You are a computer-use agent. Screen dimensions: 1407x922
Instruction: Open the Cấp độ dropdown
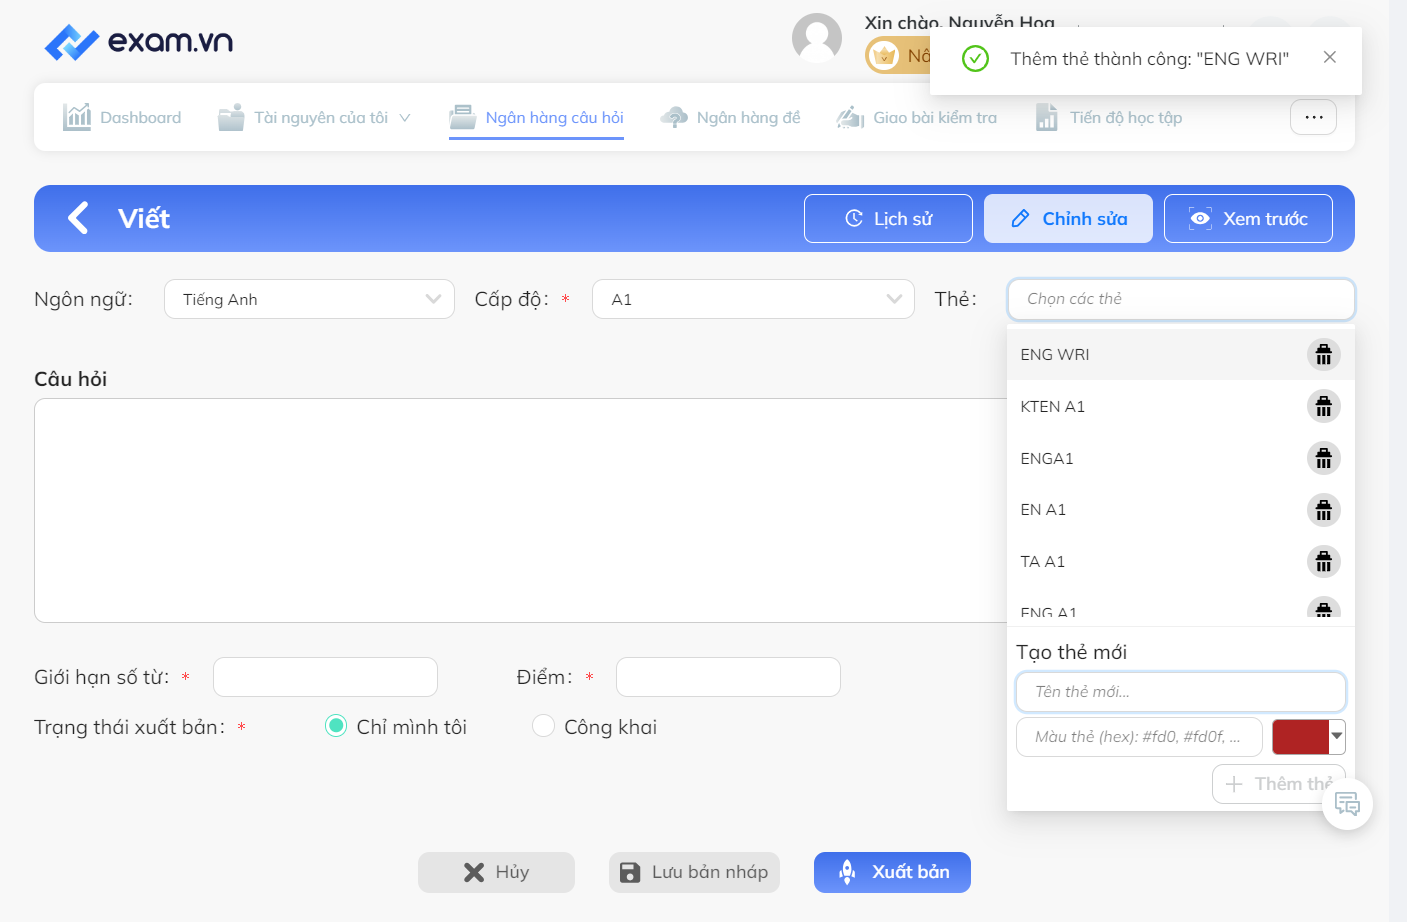[753, 299]
